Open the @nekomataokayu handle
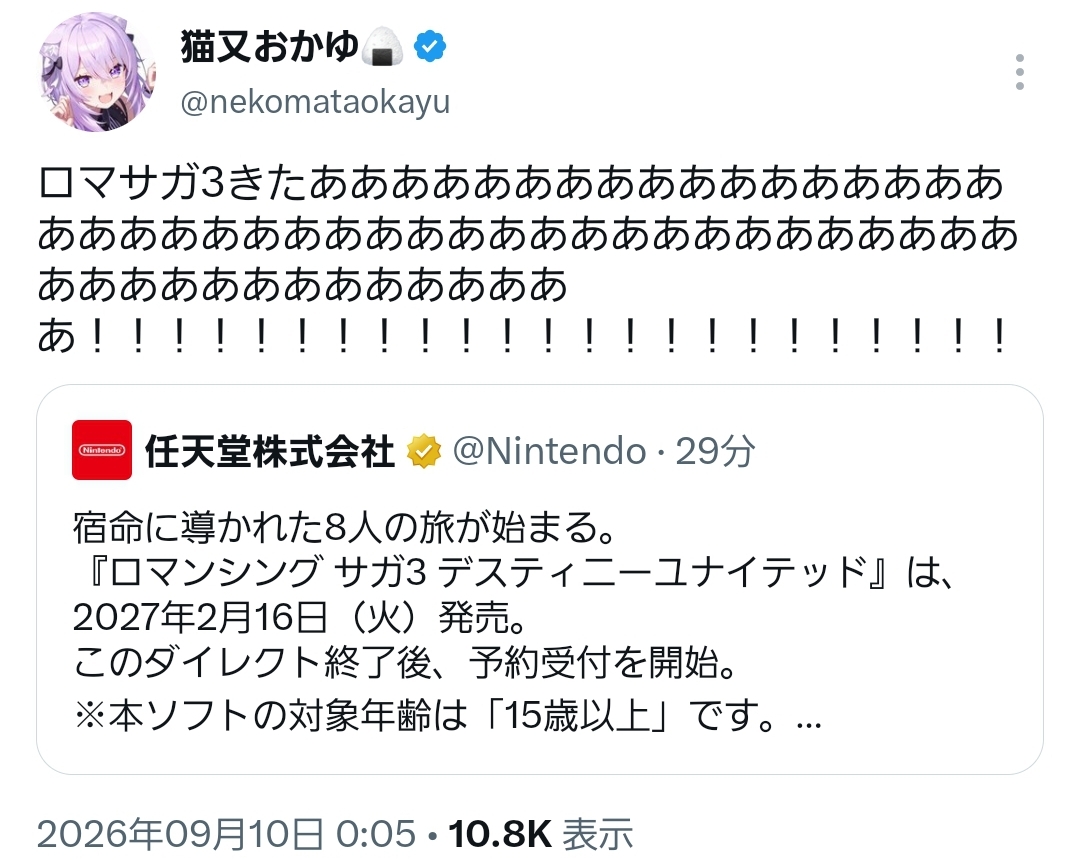 click(x=315, y=102)
